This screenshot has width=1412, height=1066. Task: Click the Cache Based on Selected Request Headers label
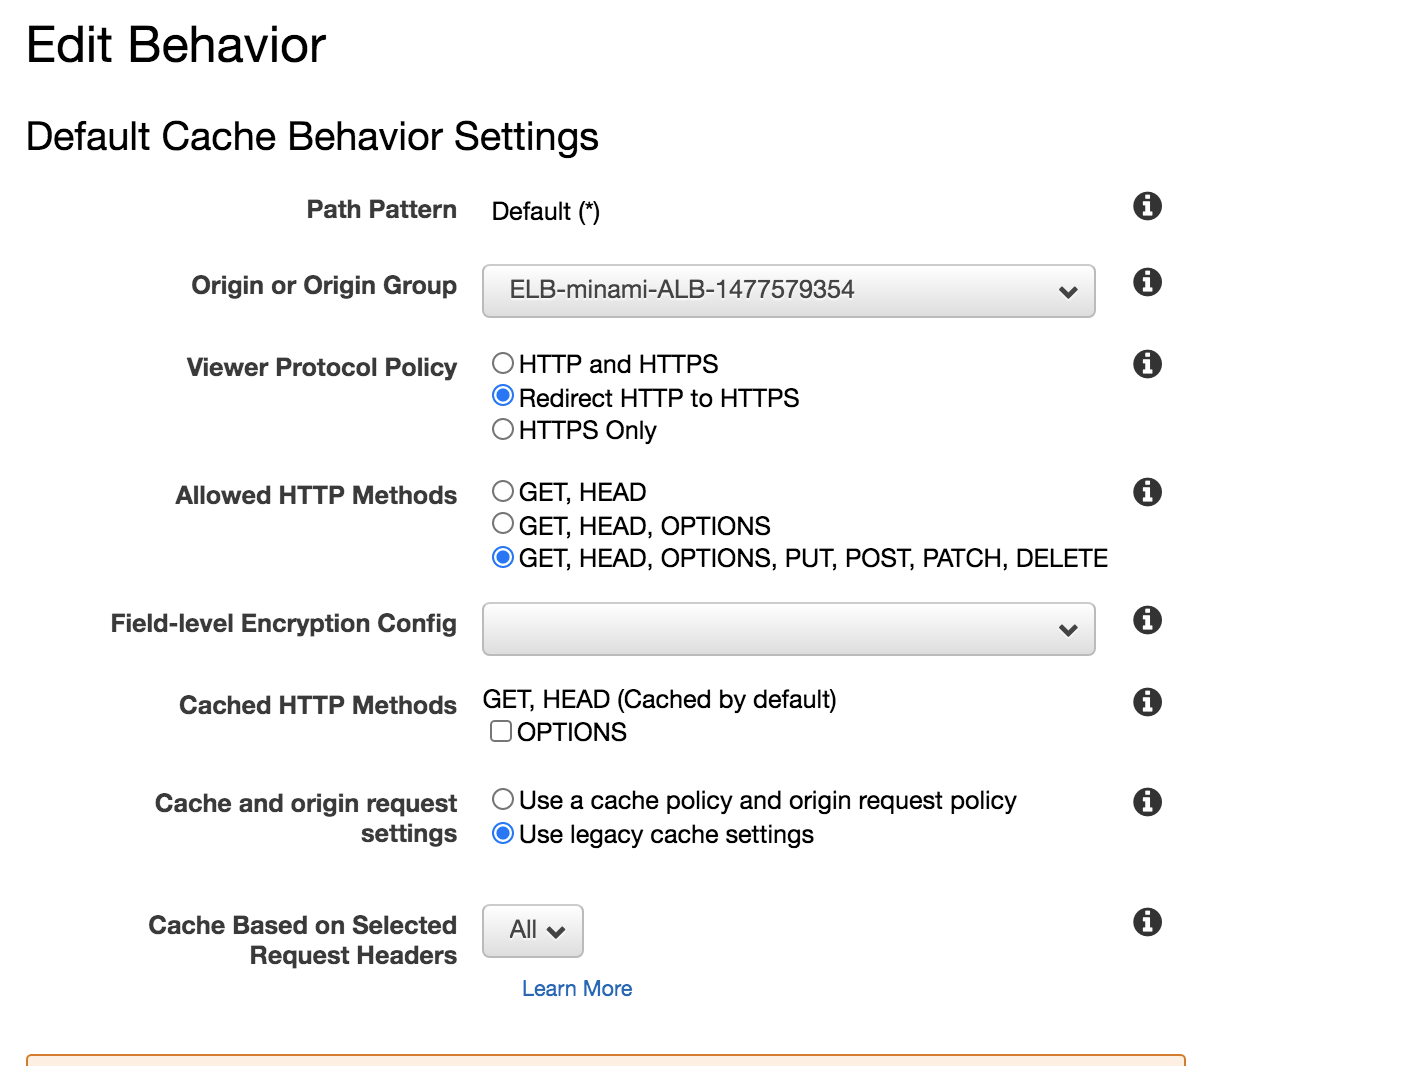pos(303,940)
